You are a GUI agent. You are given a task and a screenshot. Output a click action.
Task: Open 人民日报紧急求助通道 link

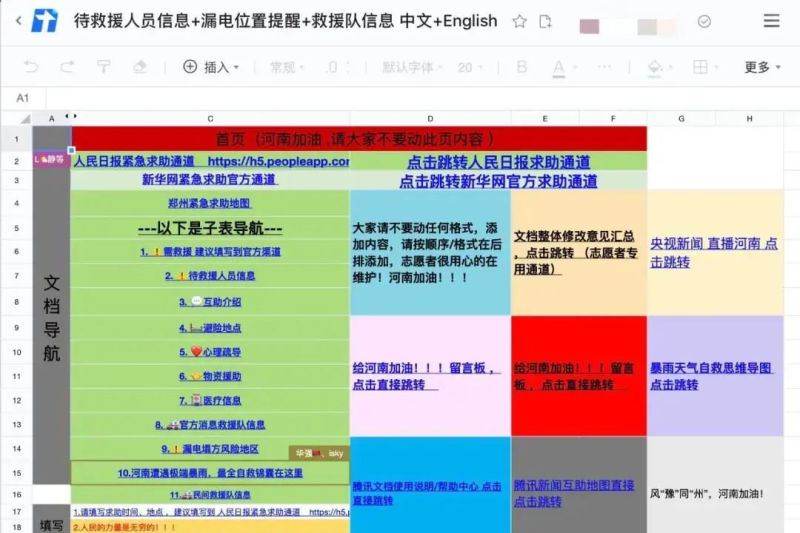[212, 161]
